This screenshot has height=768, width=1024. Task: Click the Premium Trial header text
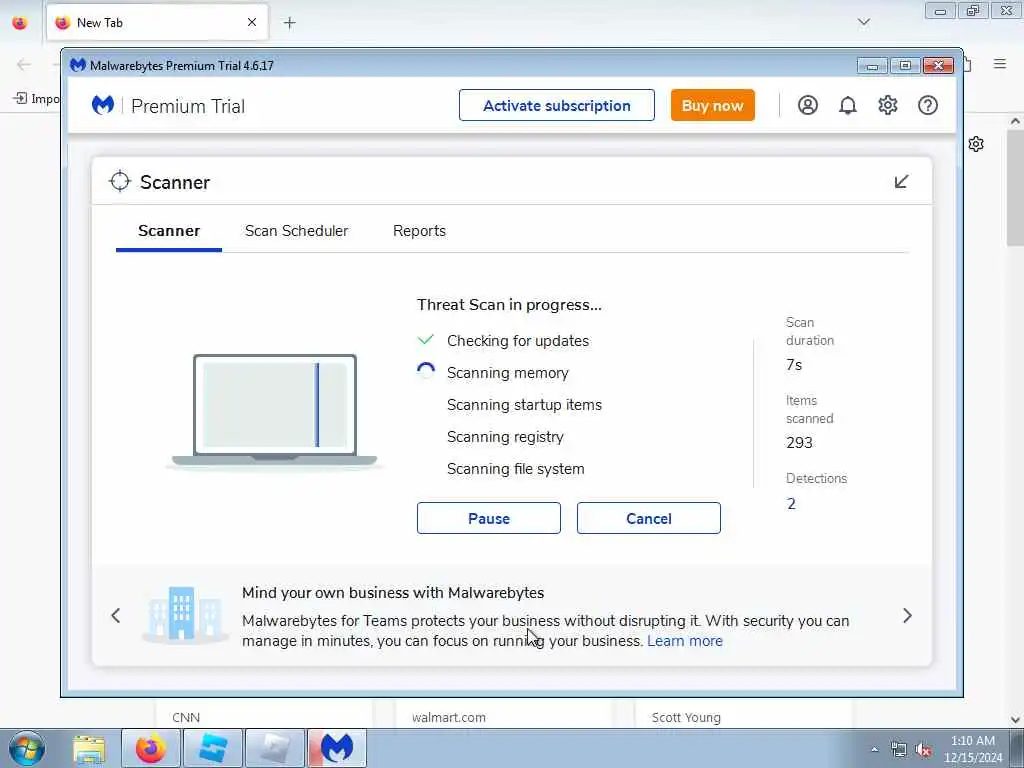[188, 106]
